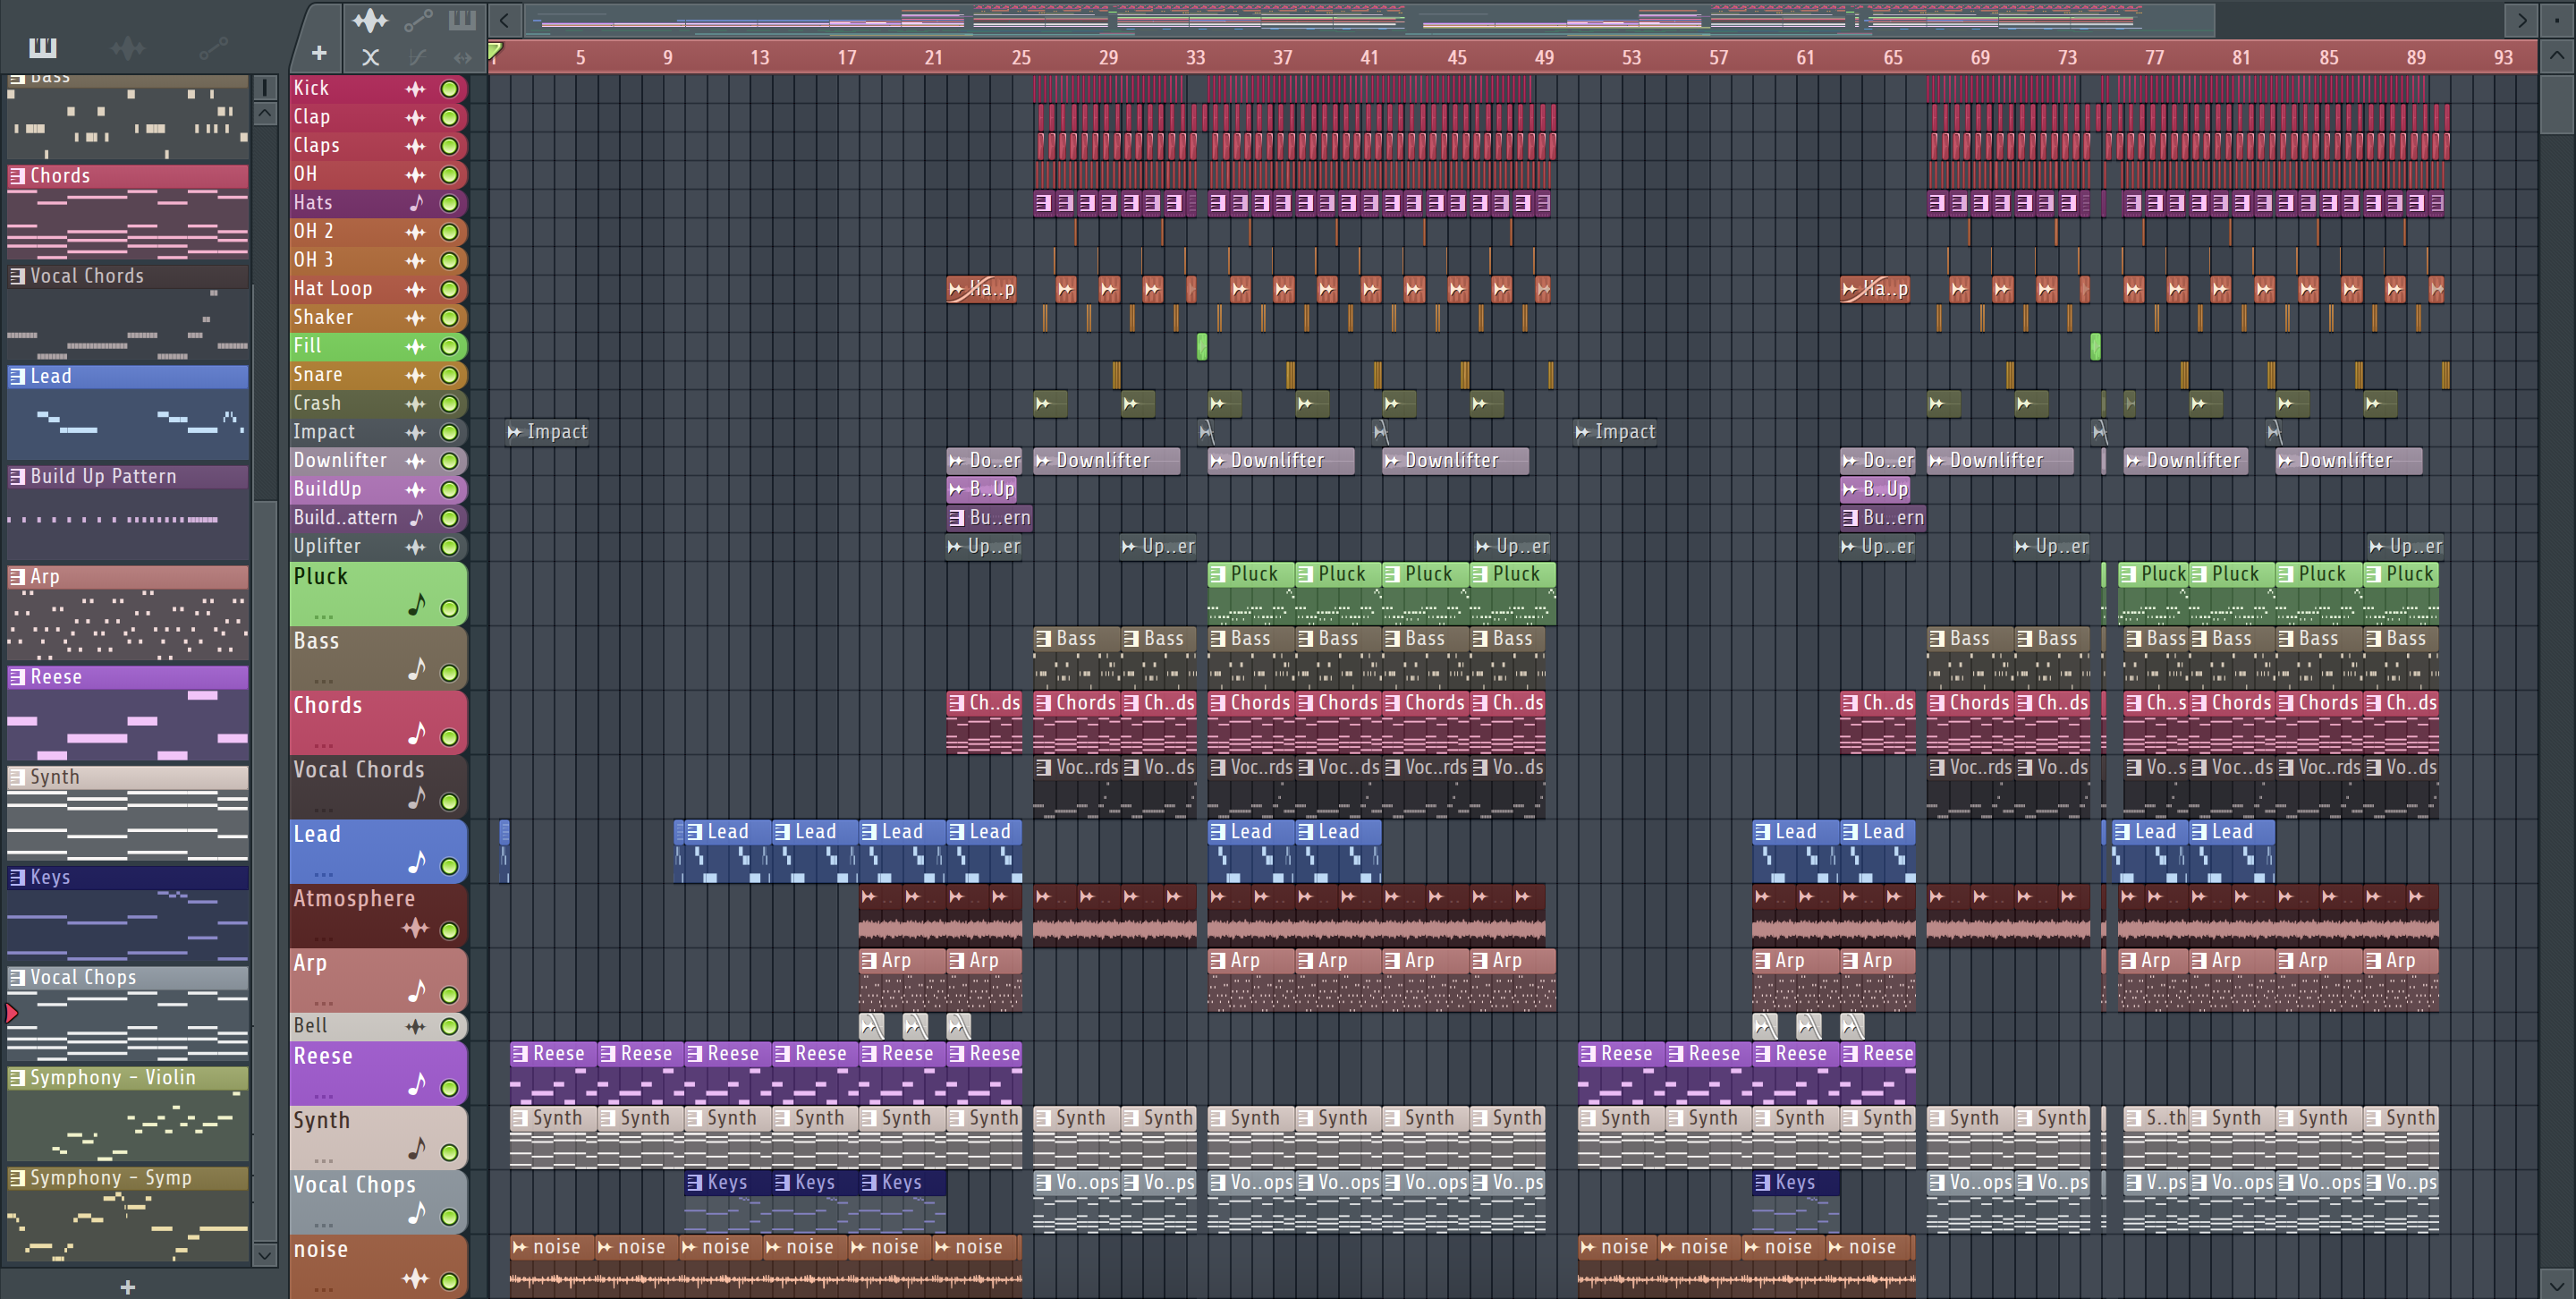Image resolution: width=2576 pixels, height=1299 pixels.
Task: Click the playlist vertical scroll up arrow
Action: [x=2557, y=56]
